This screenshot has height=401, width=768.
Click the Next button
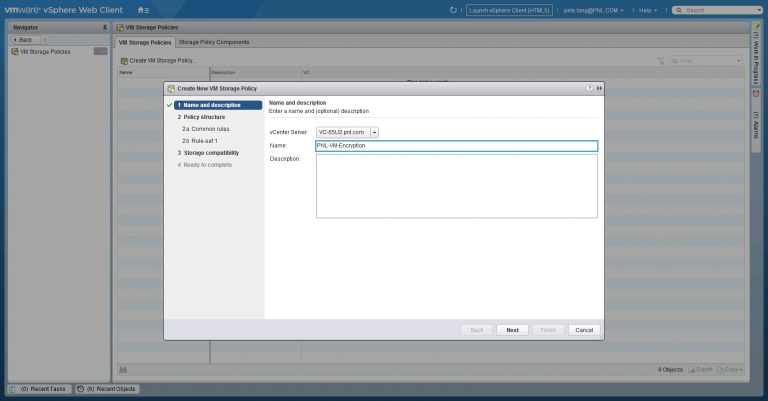point(512,330)
